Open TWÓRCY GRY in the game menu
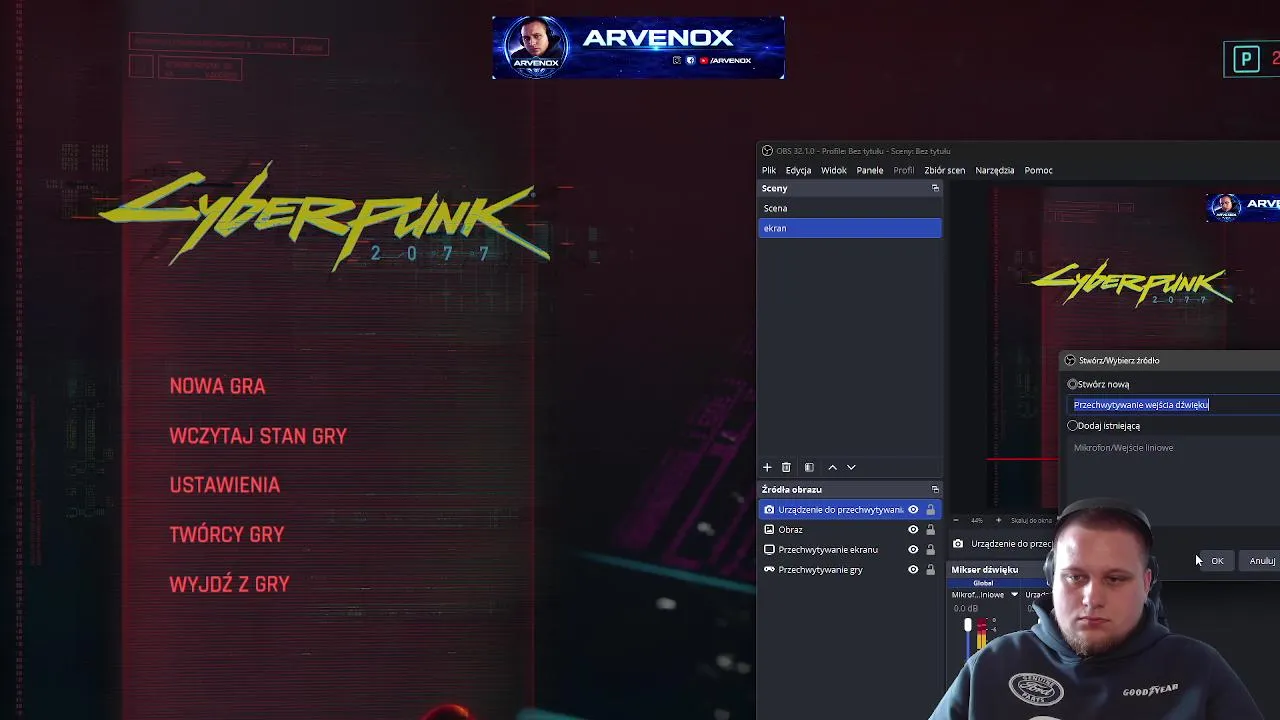Image resolution: width=1280 pixels, height=720 pixels. [227, 534]
